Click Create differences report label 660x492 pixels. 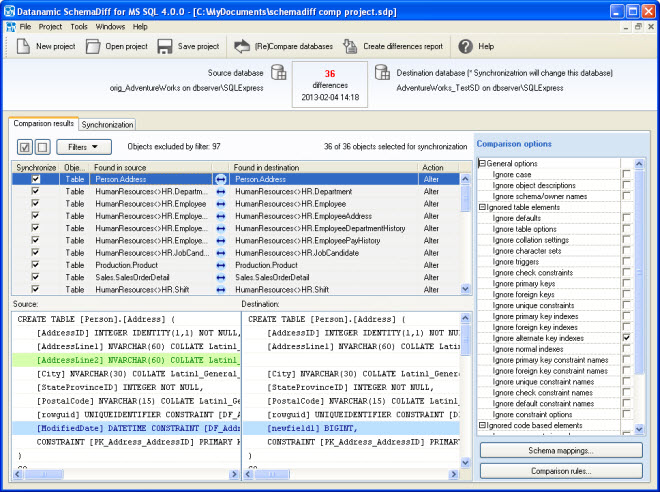(x=403, y=46)
